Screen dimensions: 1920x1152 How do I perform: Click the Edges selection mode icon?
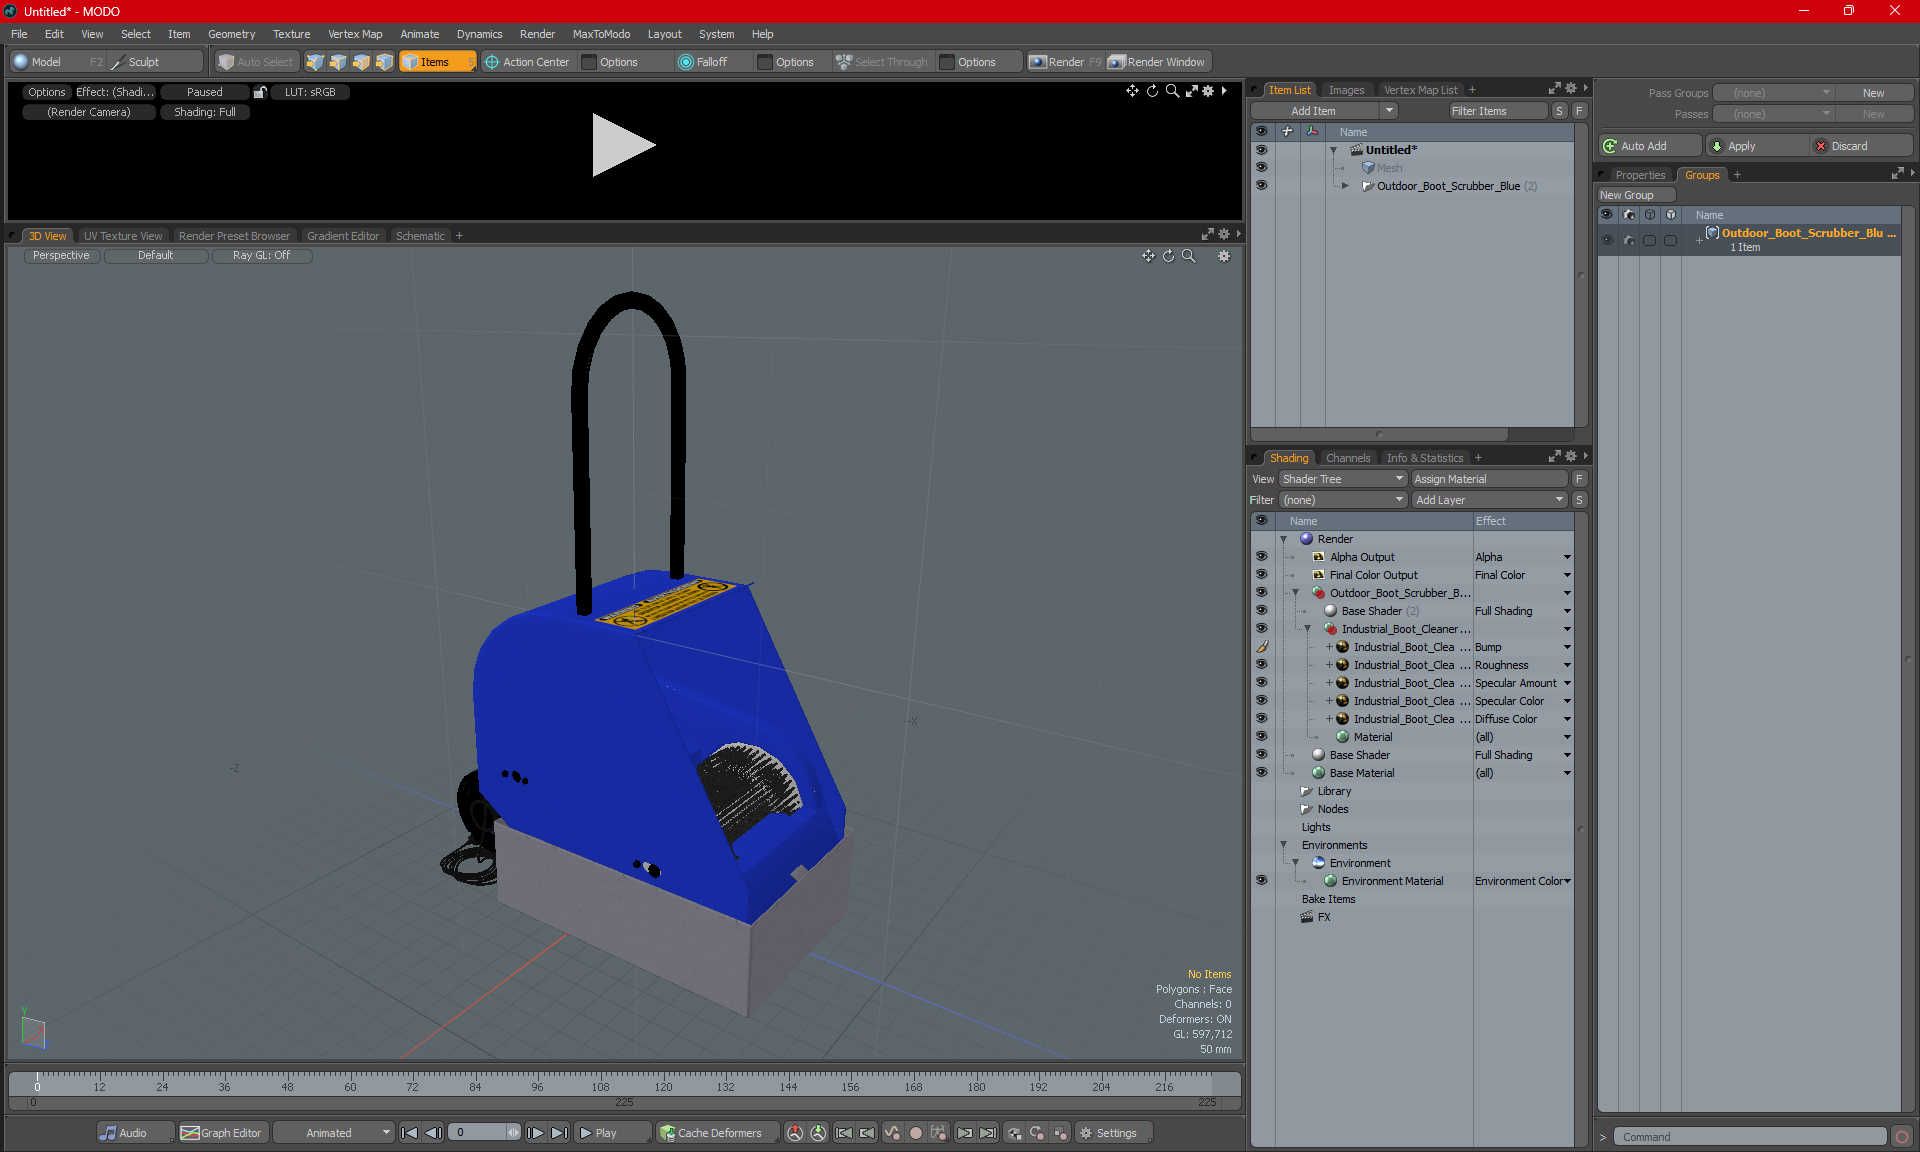pyautogui.click(x=338, y=62)
